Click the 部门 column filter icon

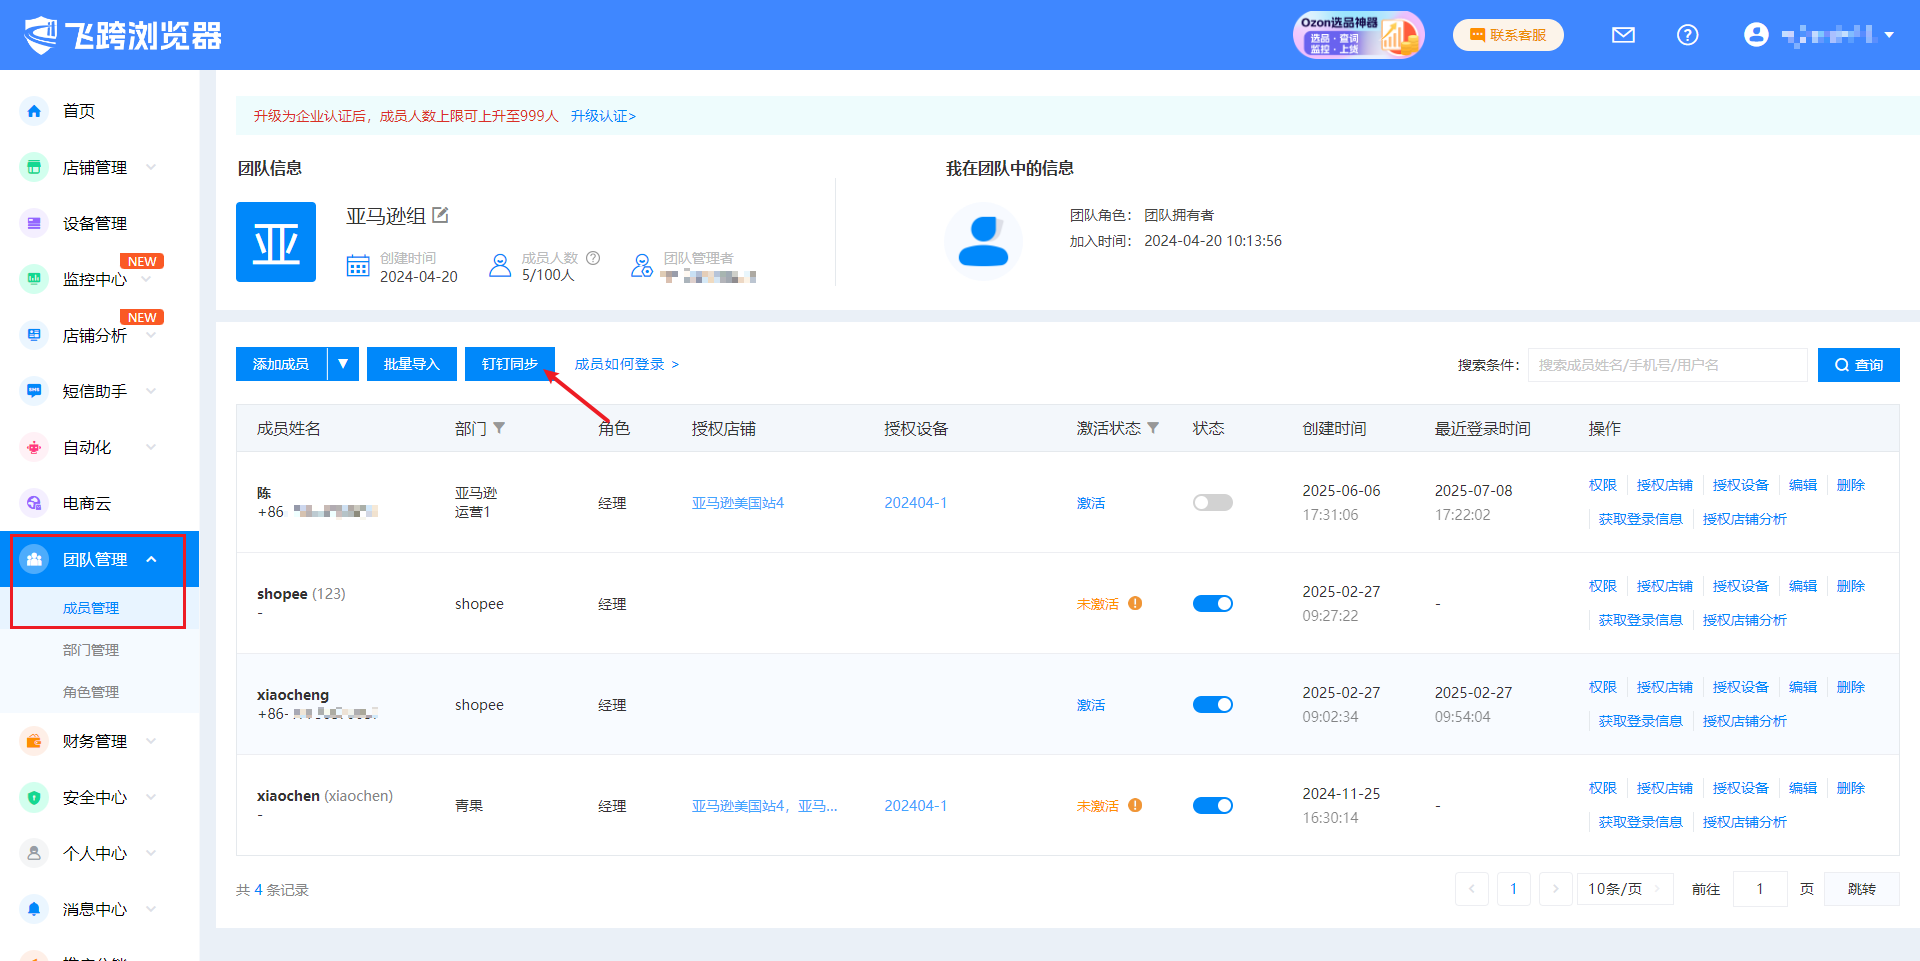499,428
